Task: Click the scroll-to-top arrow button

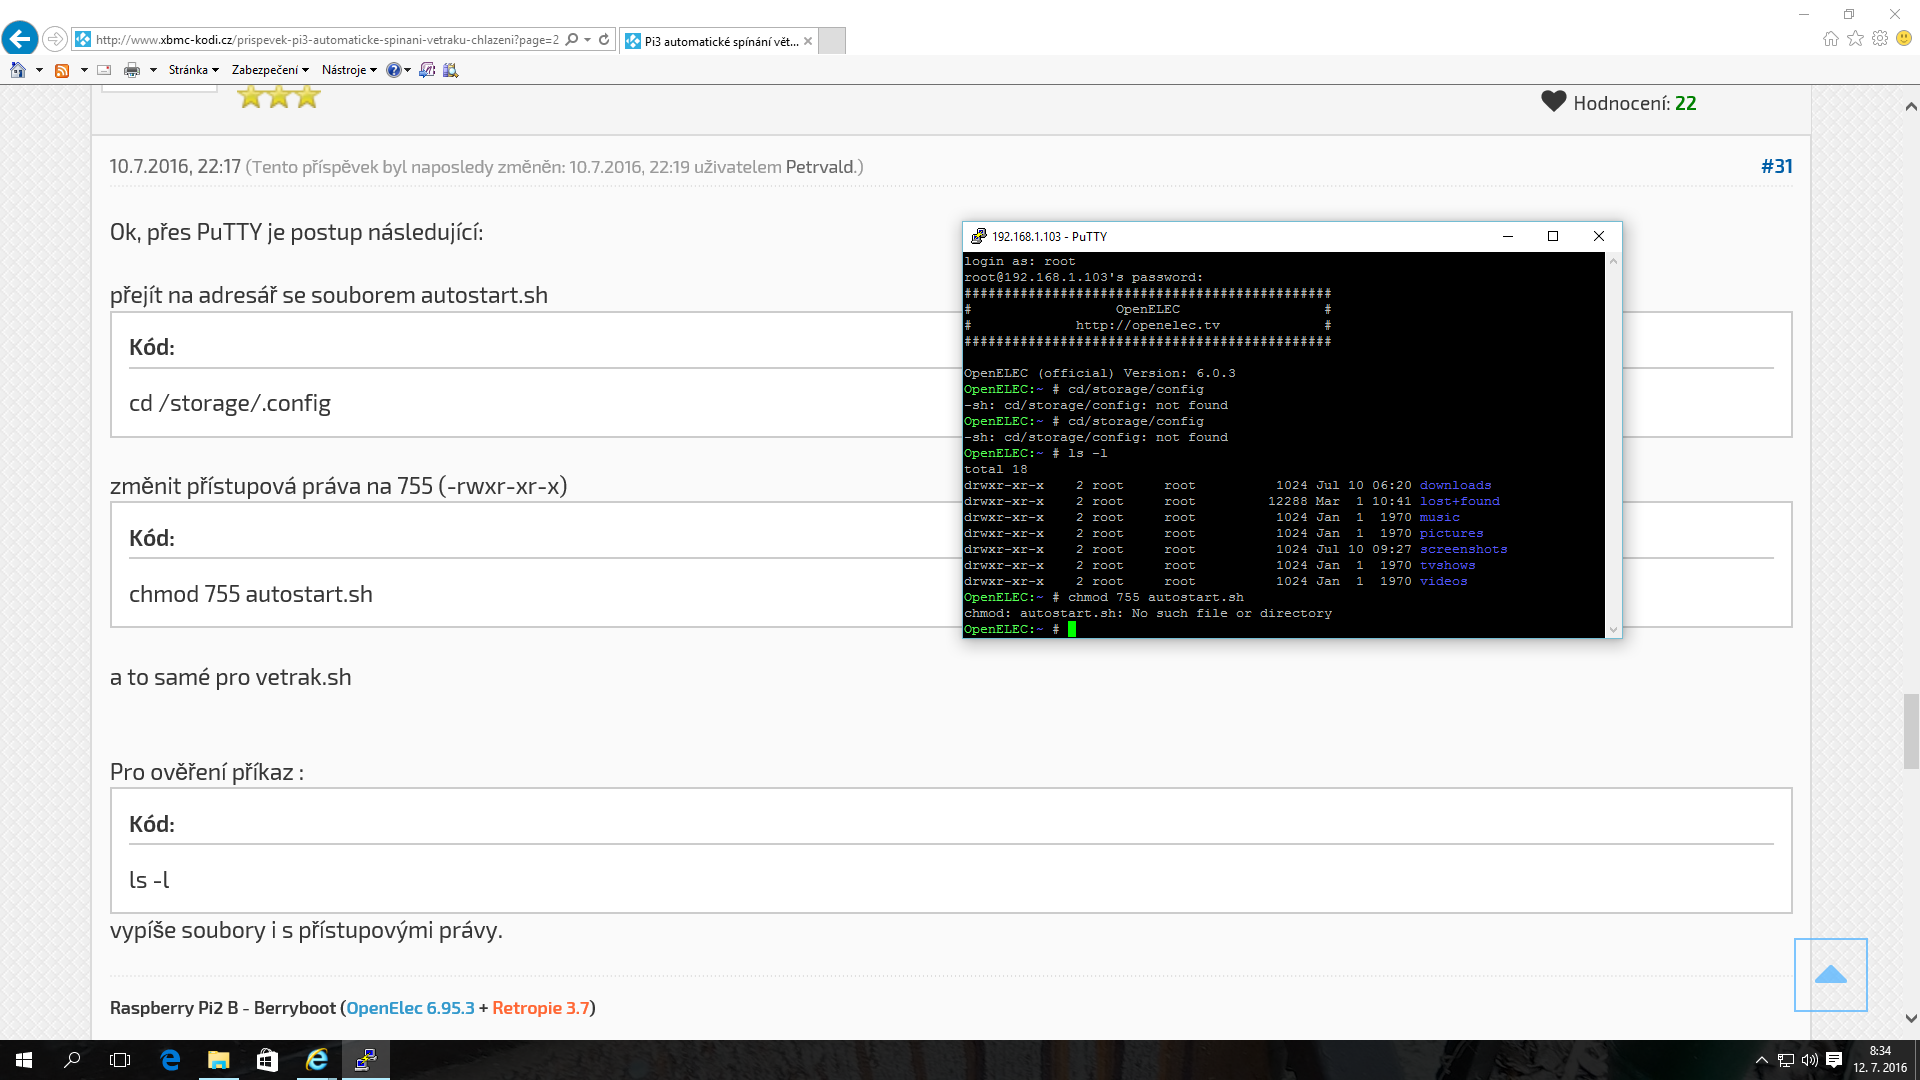Action: (x=1830, y=975)
